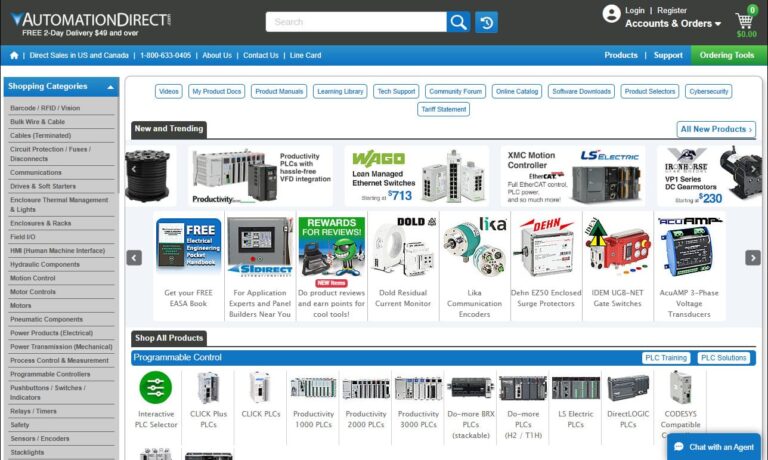The image size is (768, 460).
Task: Open LS Electric PLCs image
Action: pyautogui.click(x=576, y=388)
